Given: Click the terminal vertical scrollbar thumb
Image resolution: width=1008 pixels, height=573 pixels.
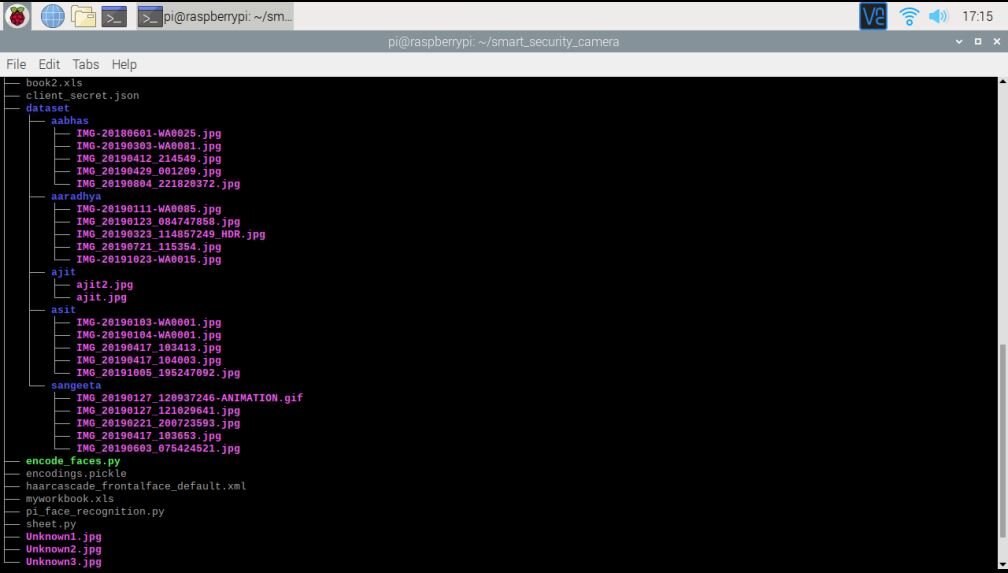Looking at the screenshot, I should coord(1002,441).
